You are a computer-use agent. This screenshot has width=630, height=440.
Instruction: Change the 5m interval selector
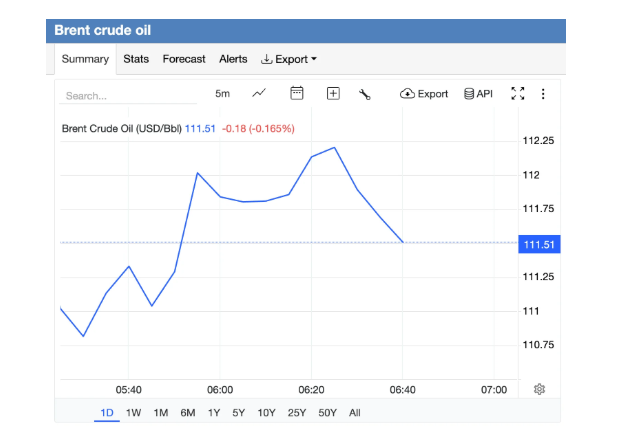tap(222, 94)
